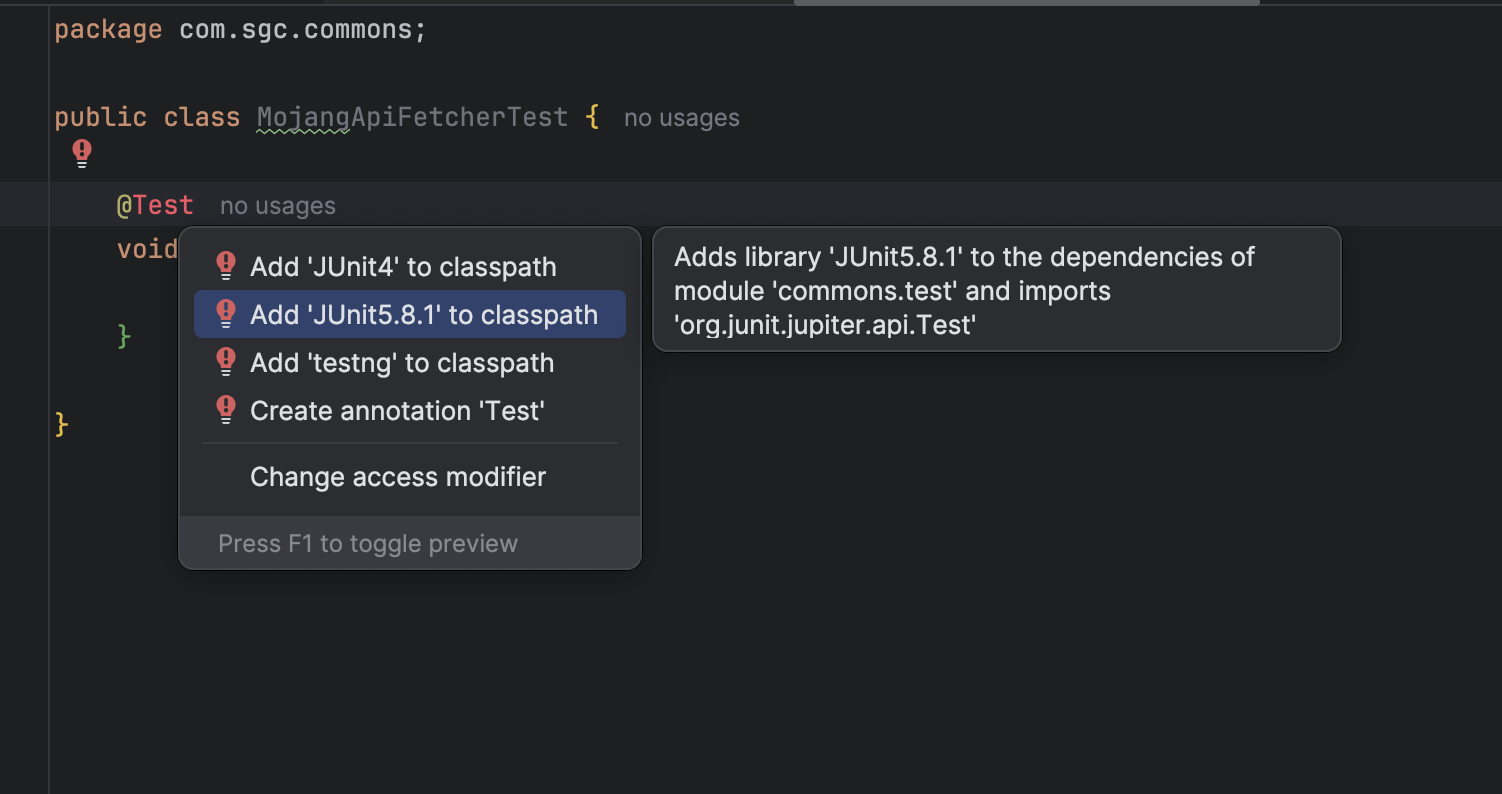
Task: Click the 'Press F1 to toggle preview' hint
Action: point(368,544)
